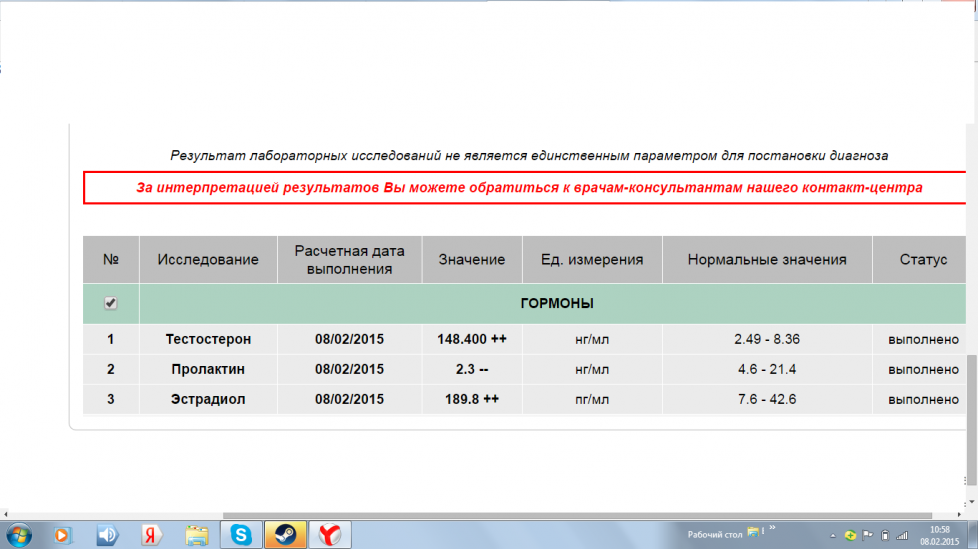The width and height of the screenshot is (978, 549).
Task: Open the clock and date panel
Action: [x=940, y=535]
